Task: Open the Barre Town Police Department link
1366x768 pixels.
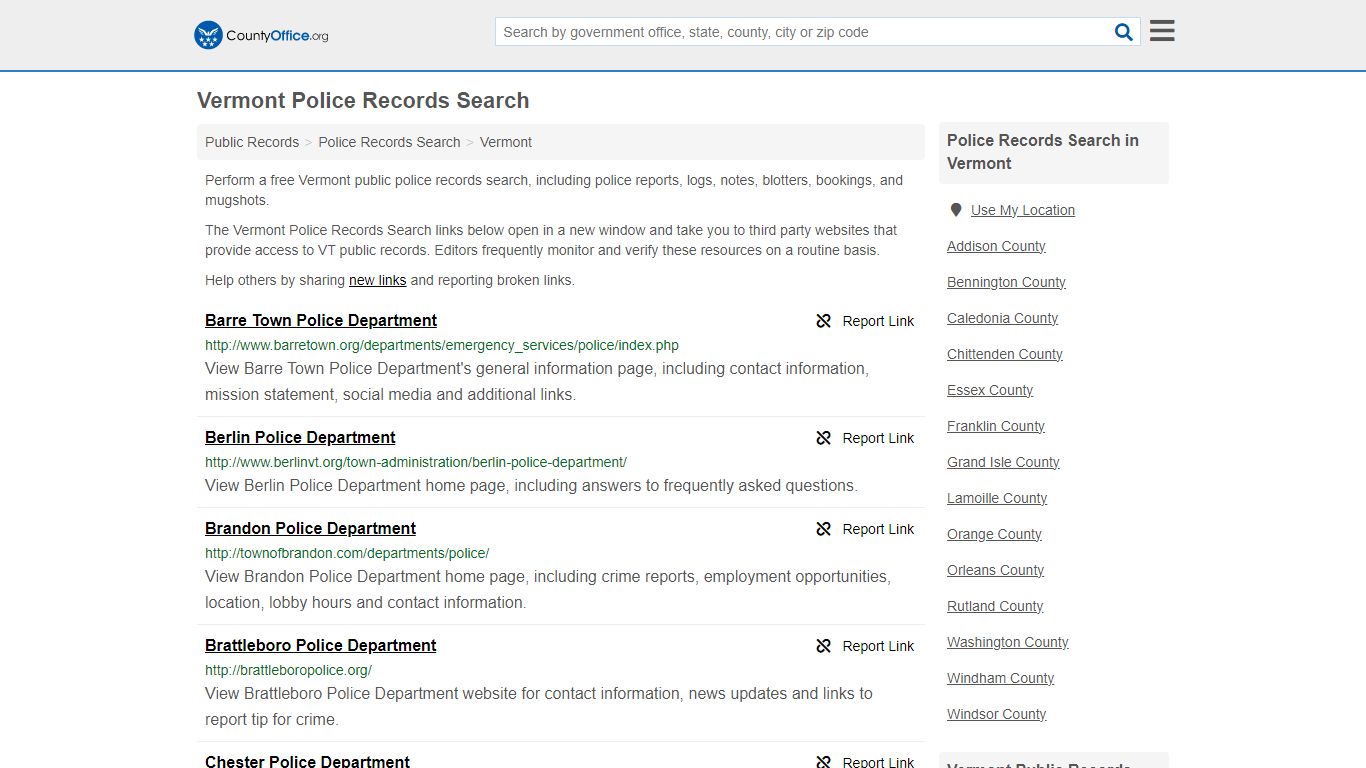Action: pyautogui.click(x=321, y=320)
